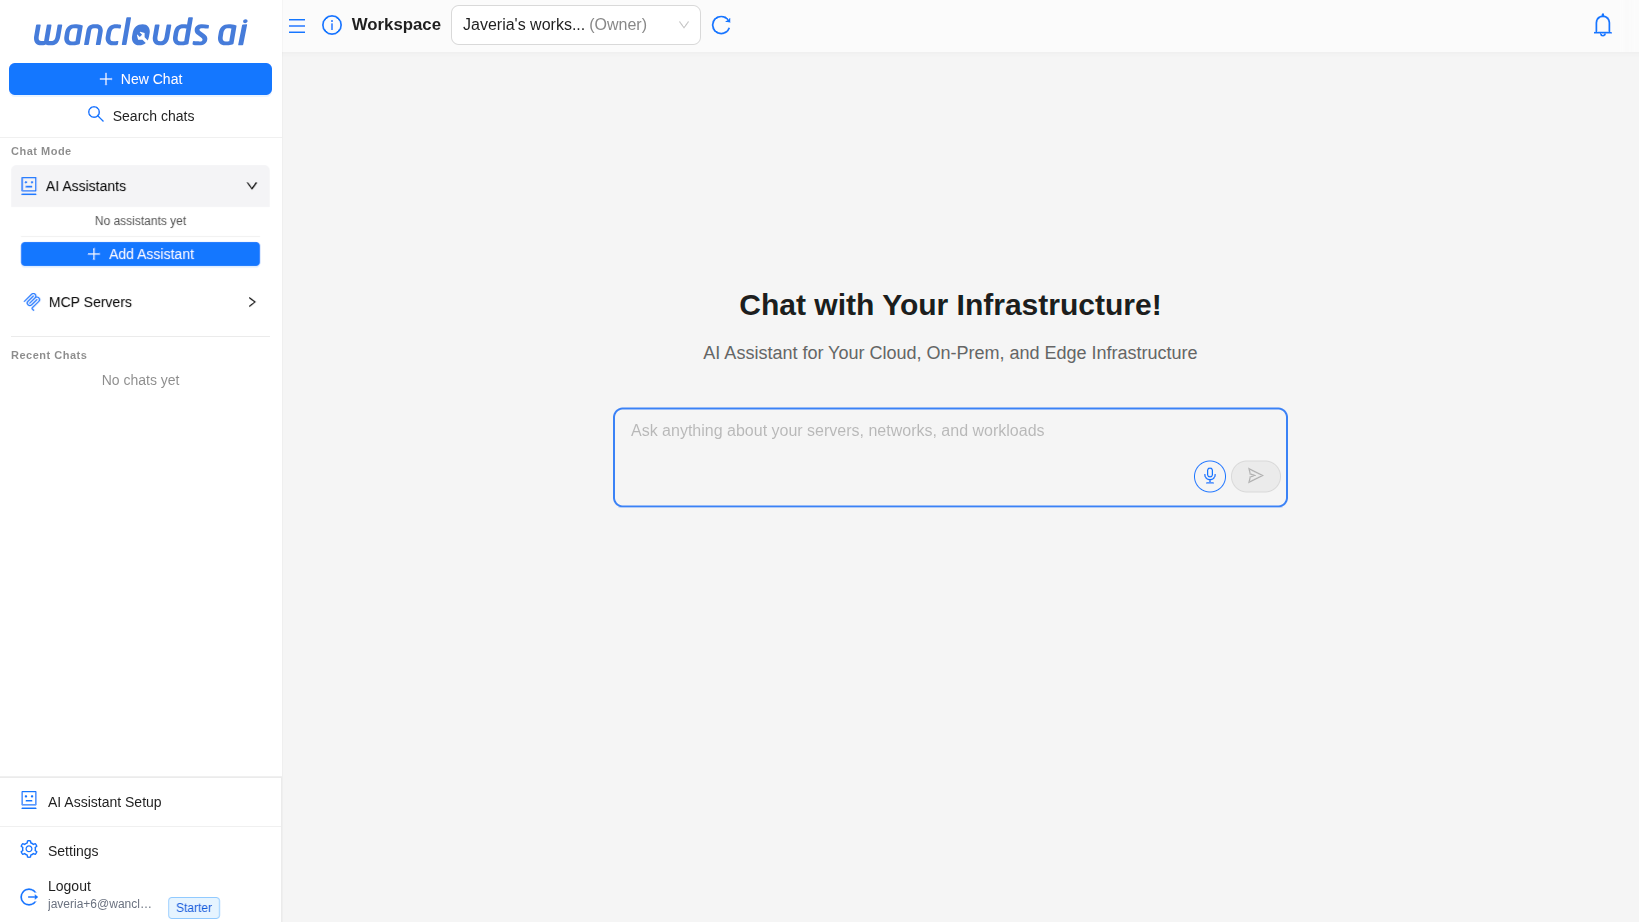Focus the Ask anything chat input field
Viewport: 1639px width, 922px height.
[900, 440]
